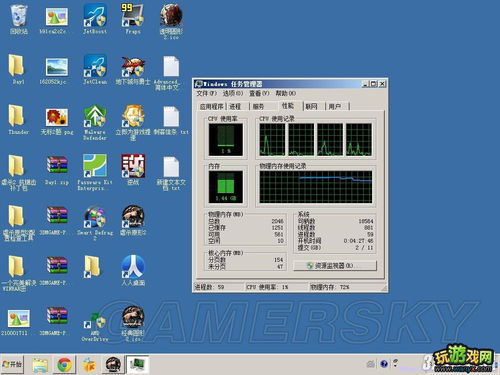Switch to the 进程 (Processes) tab
This screenshot has width=500, height=375.
[x=235, y=106]
